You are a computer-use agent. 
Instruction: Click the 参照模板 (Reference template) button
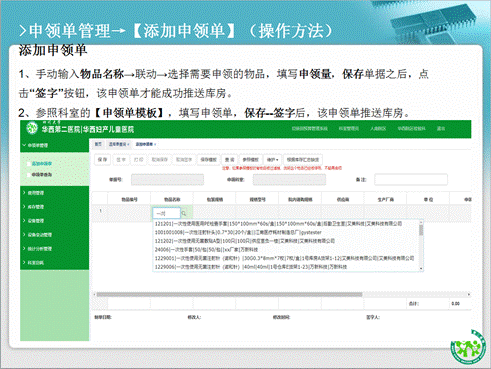coord(250,160)
